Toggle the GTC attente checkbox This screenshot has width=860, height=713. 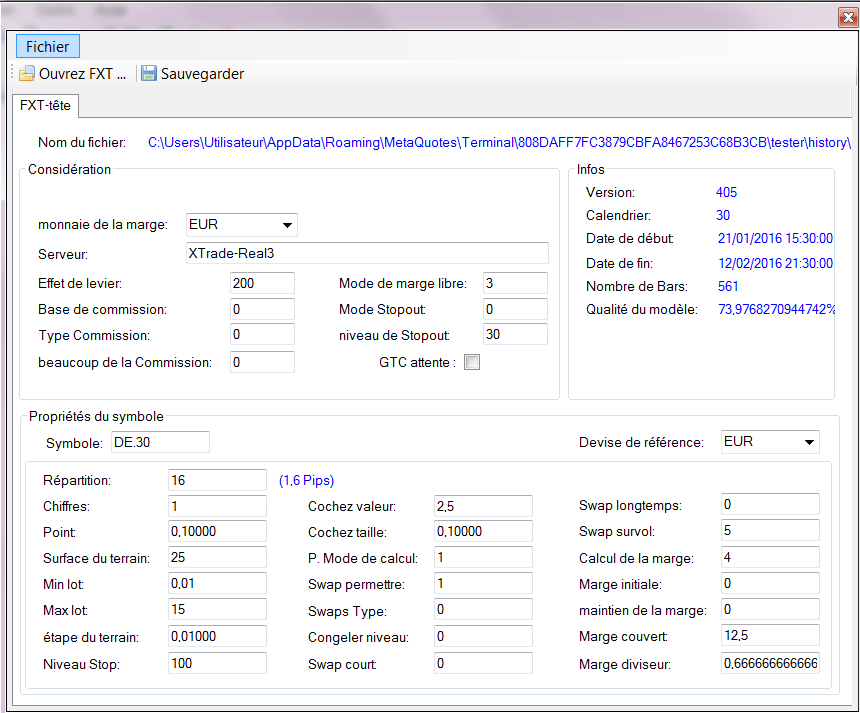472,362
